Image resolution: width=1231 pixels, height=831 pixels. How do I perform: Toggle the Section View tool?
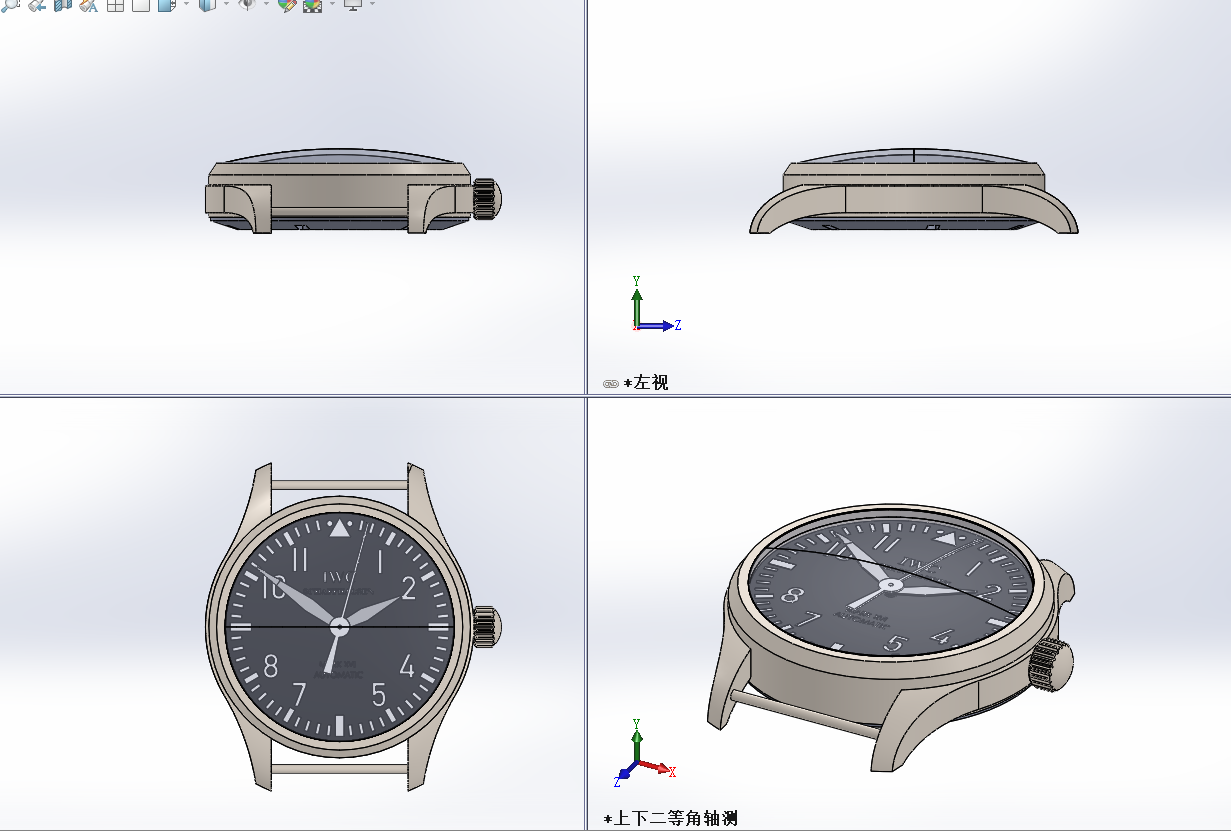pos(63,4)
